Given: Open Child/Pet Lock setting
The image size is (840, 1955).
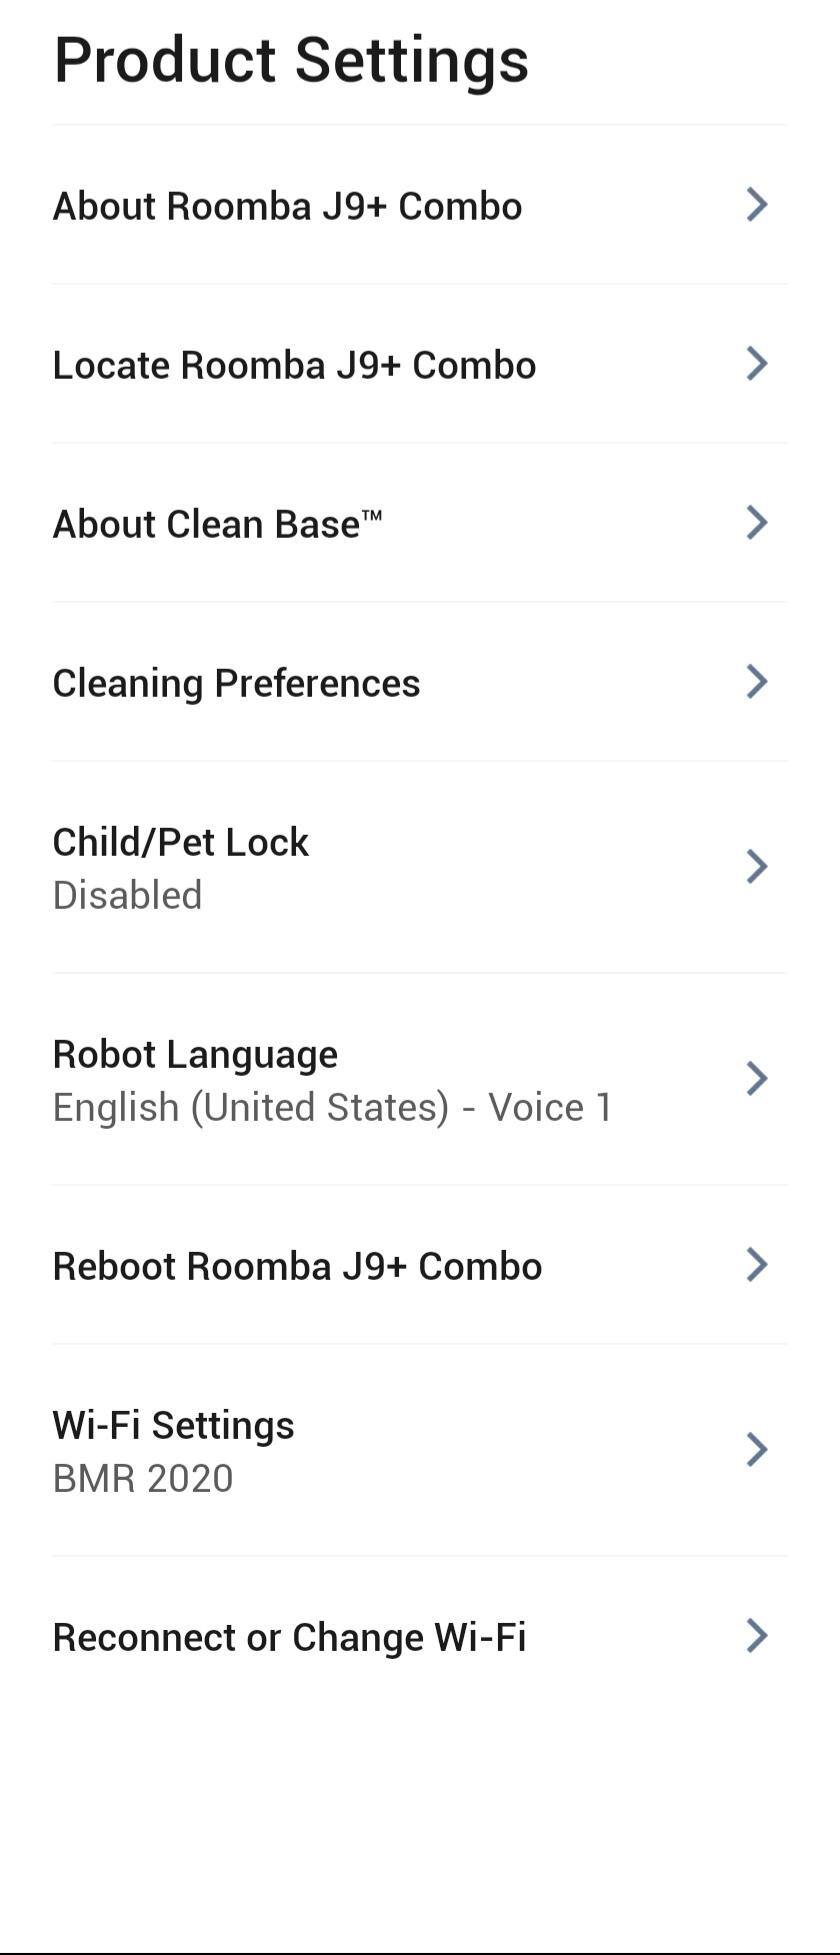Looking at the screenshot, I should pyautogui.click(x=181, y=842).
